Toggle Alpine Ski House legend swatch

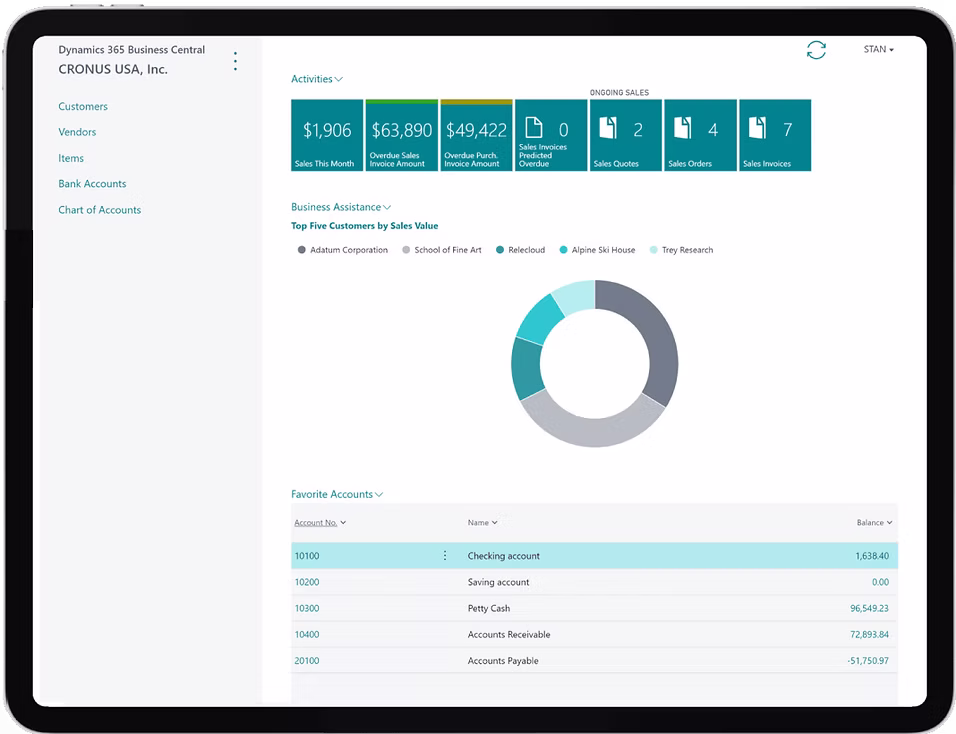coord(563,250)
